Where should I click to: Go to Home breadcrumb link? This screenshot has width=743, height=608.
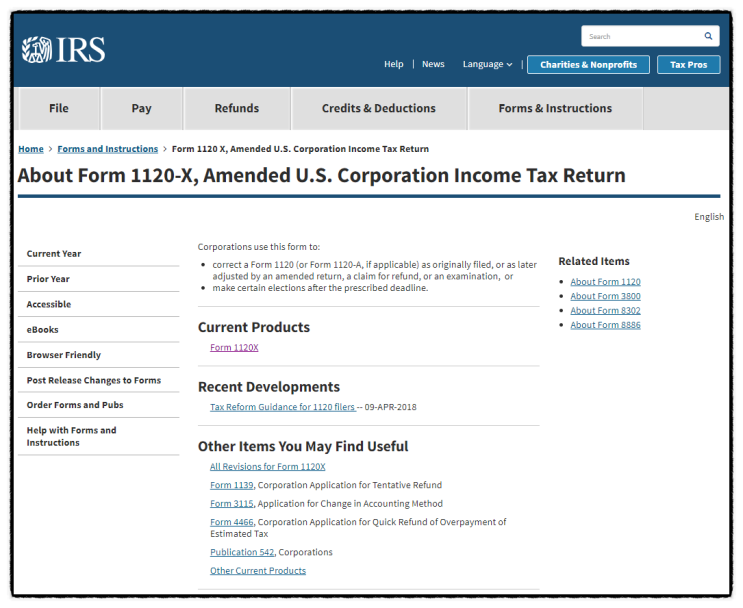click(x=31, y=149)
